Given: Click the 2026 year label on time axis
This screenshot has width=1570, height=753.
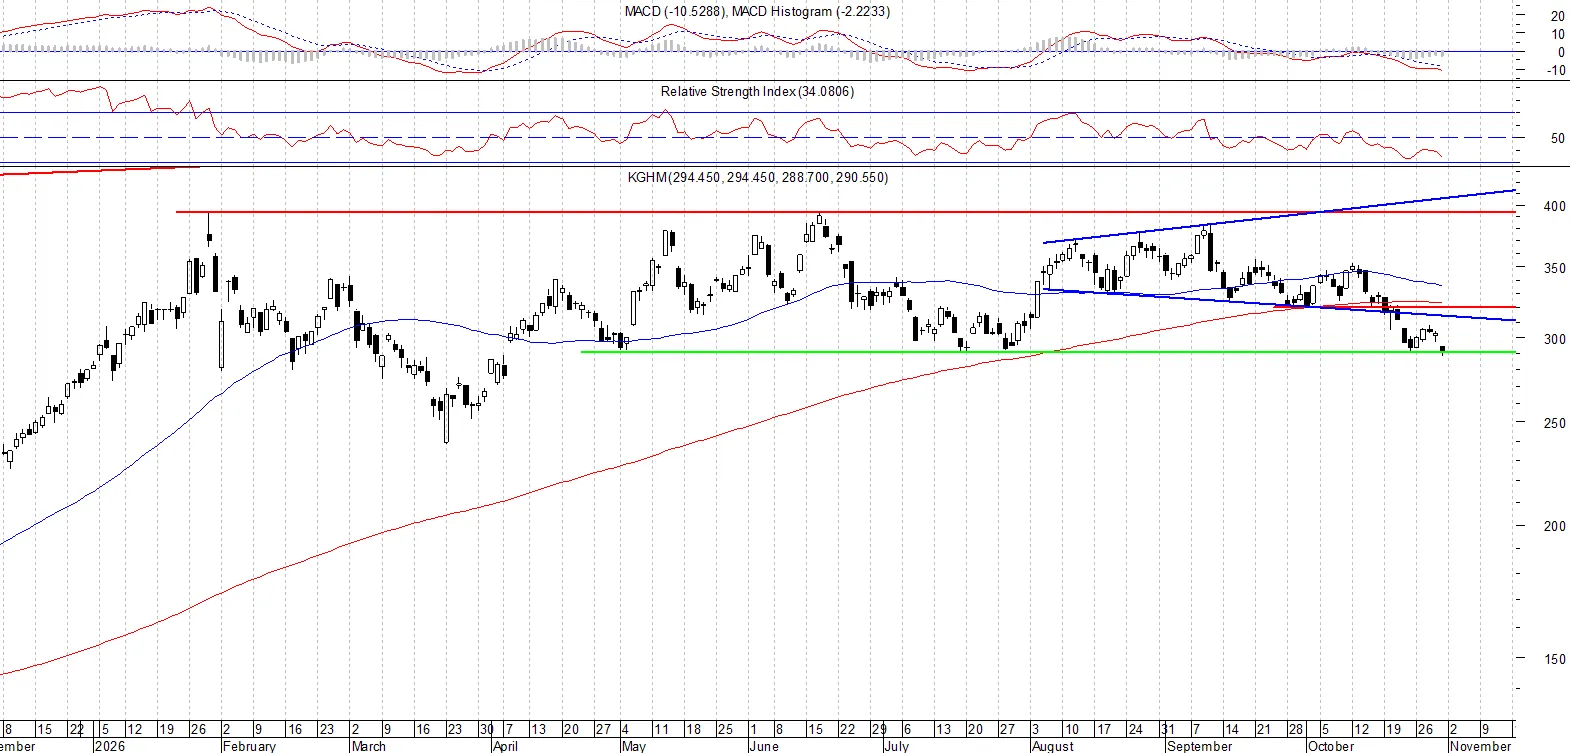Looking at the screenshot, I should [x=109, y=746].
